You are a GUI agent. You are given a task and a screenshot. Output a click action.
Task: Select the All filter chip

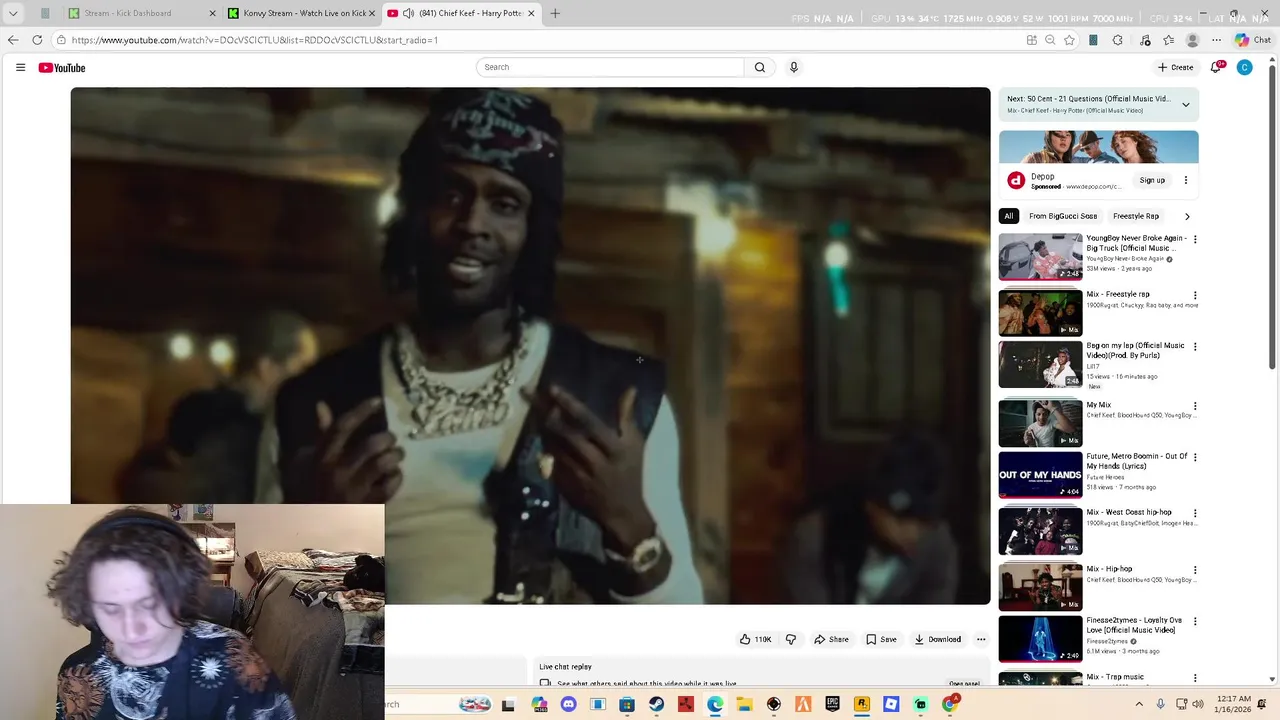click(x=1009, y=216)
